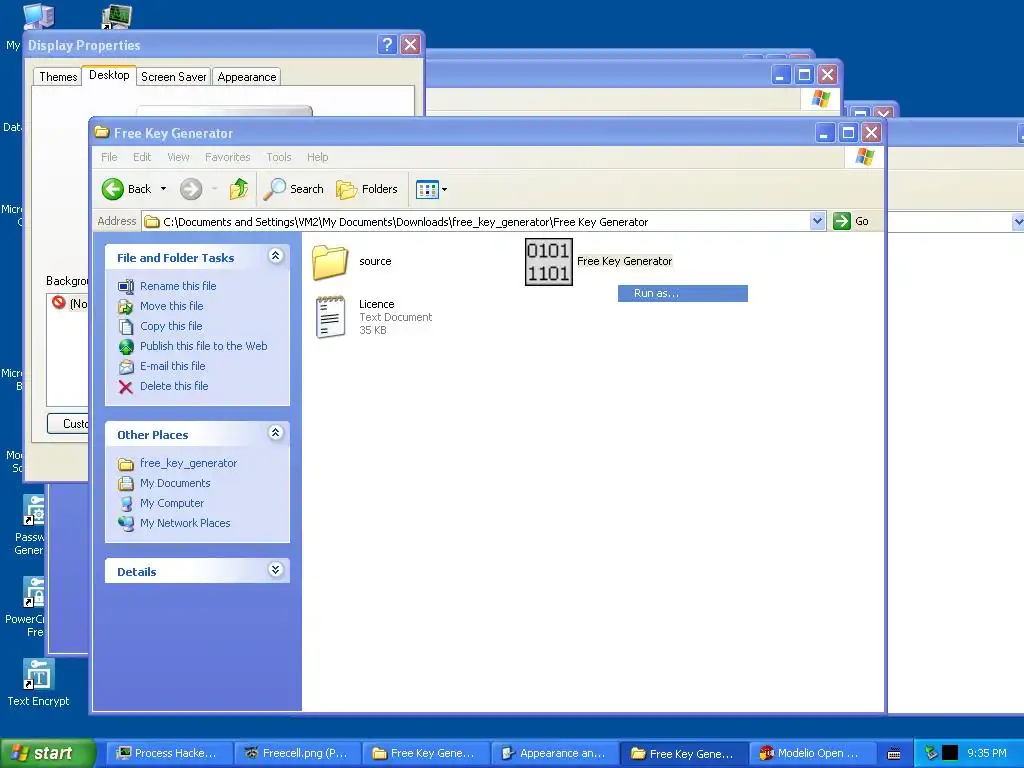Viewport: 1024px width, 768px height.
Task: Click the E-mail this file envelope icon
Action: 126,367
